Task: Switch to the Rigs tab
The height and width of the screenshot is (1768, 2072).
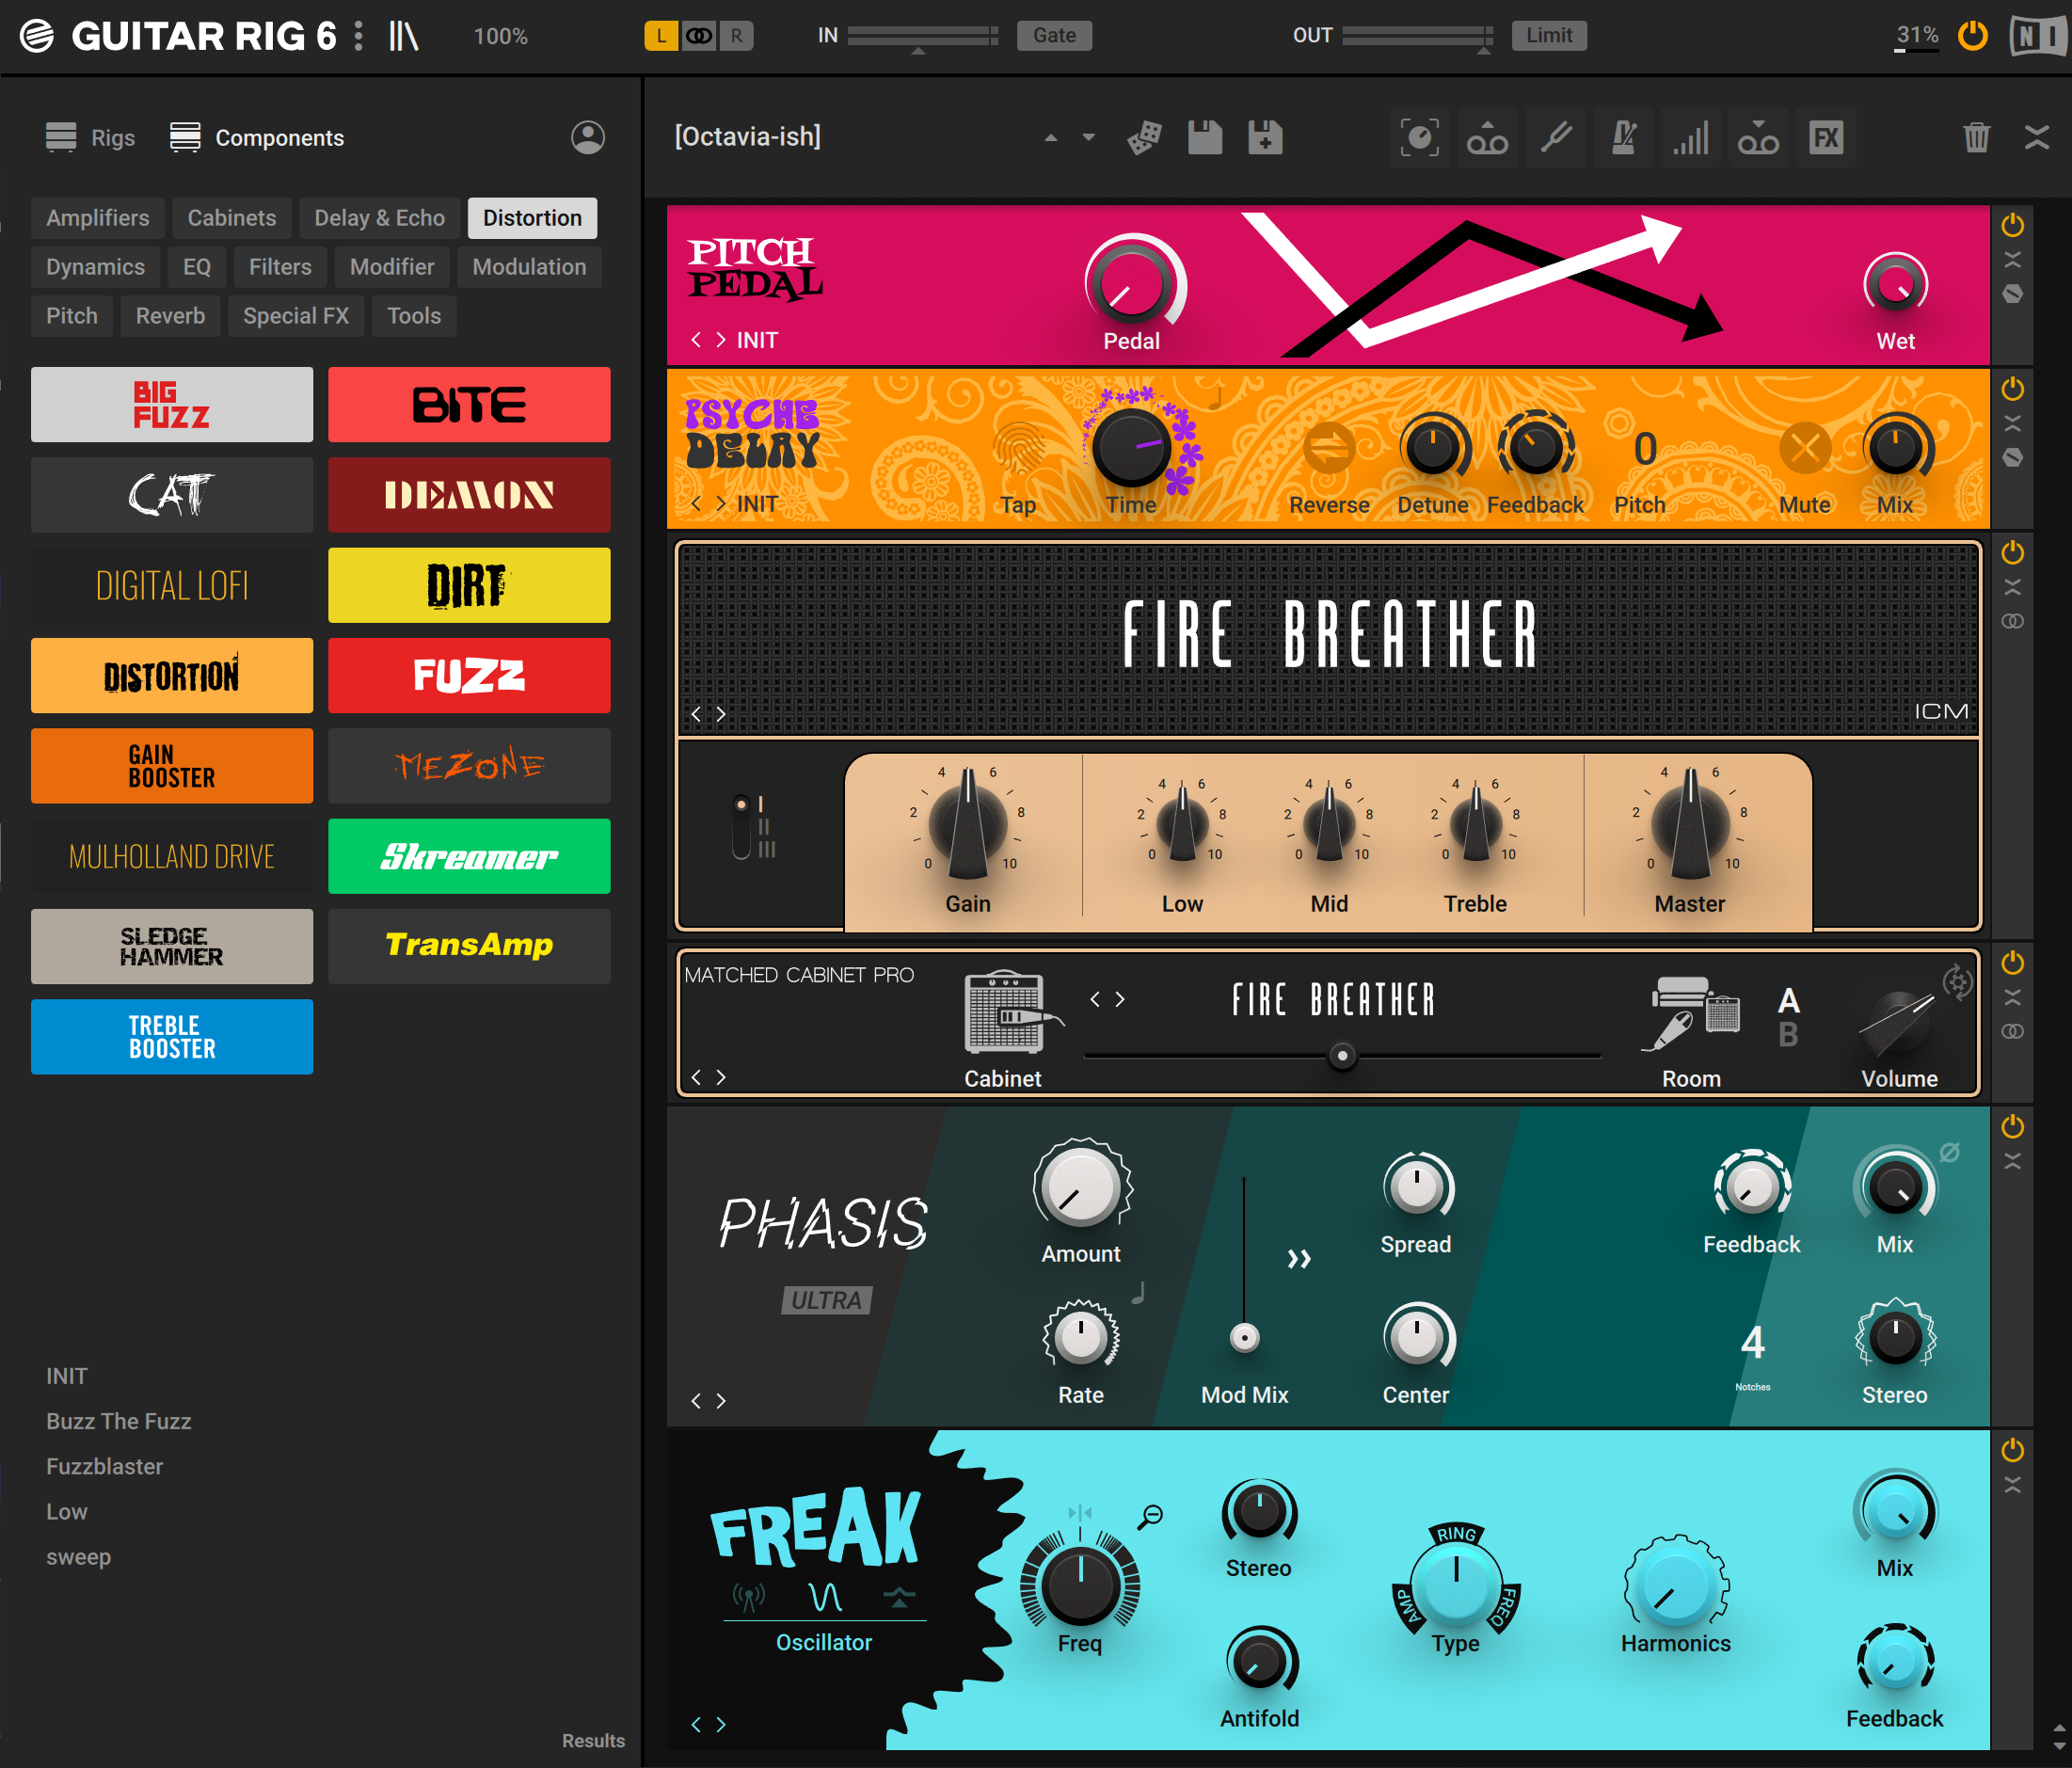Action: pos(90,137)
